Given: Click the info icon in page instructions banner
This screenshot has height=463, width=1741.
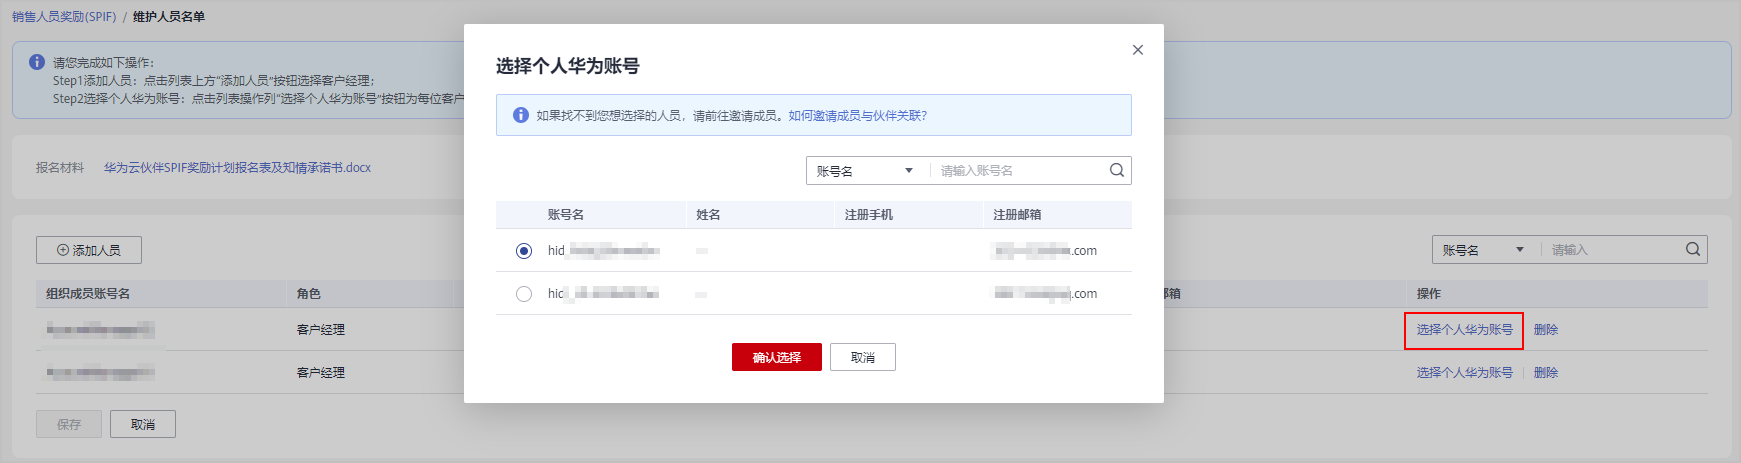Looking at the screenshot, I should click(x=37, y=62).
